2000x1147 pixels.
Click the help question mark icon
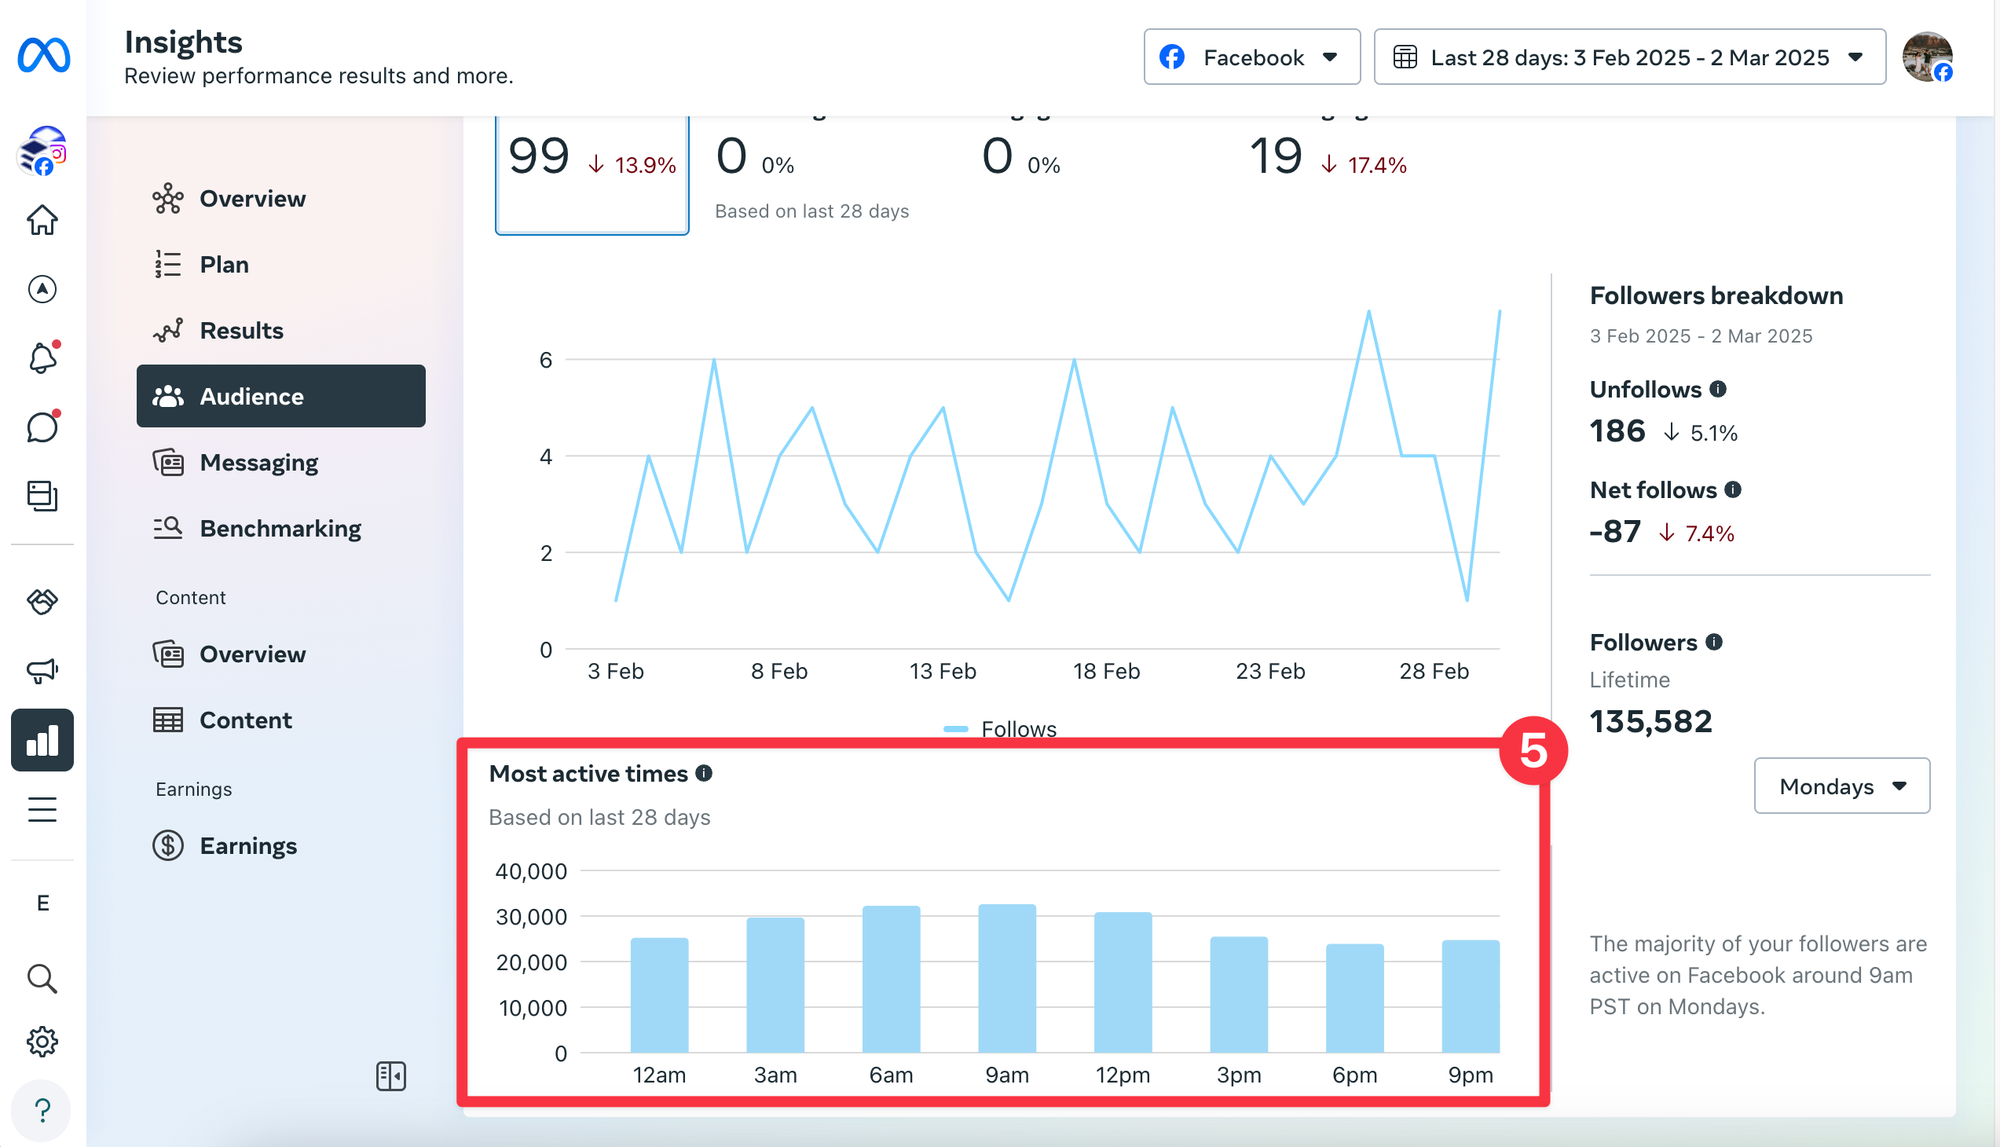pos(42,1110)
